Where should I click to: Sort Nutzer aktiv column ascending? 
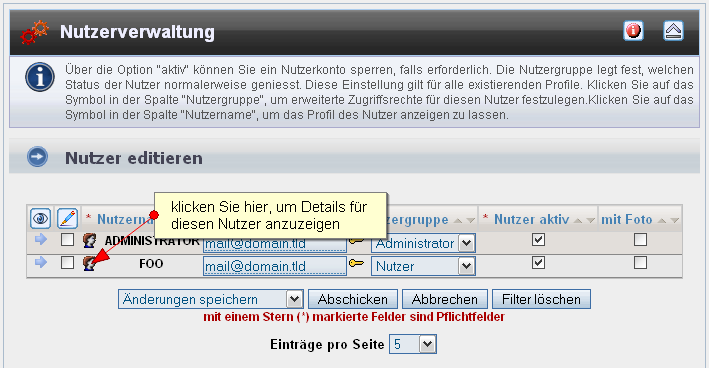click(578, 221)
